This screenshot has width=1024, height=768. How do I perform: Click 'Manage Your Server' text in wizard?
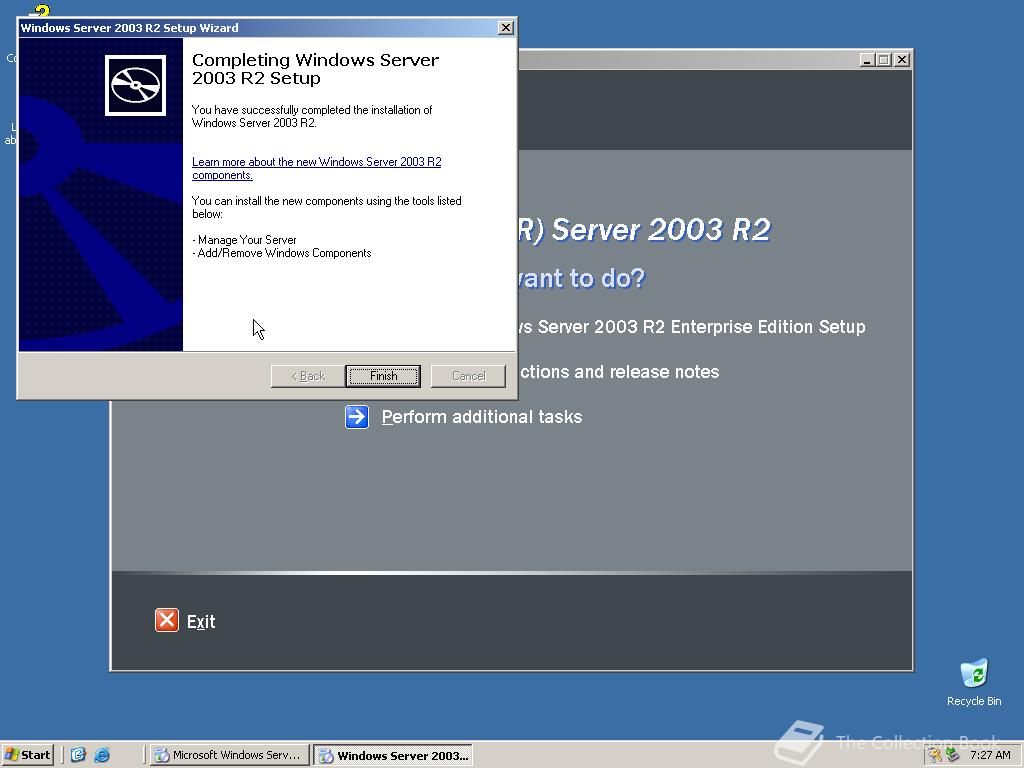pyautogui.click(x=247, y=240)
